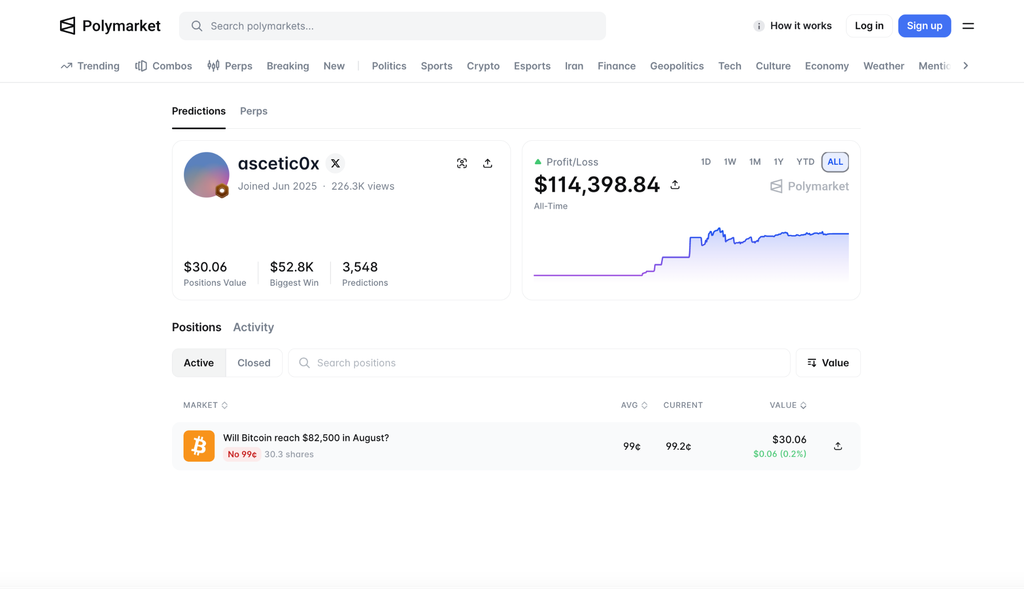Click the Combos icon
Screen dimensions: 1024x589
pyautogui.click(x=140, y=66)
